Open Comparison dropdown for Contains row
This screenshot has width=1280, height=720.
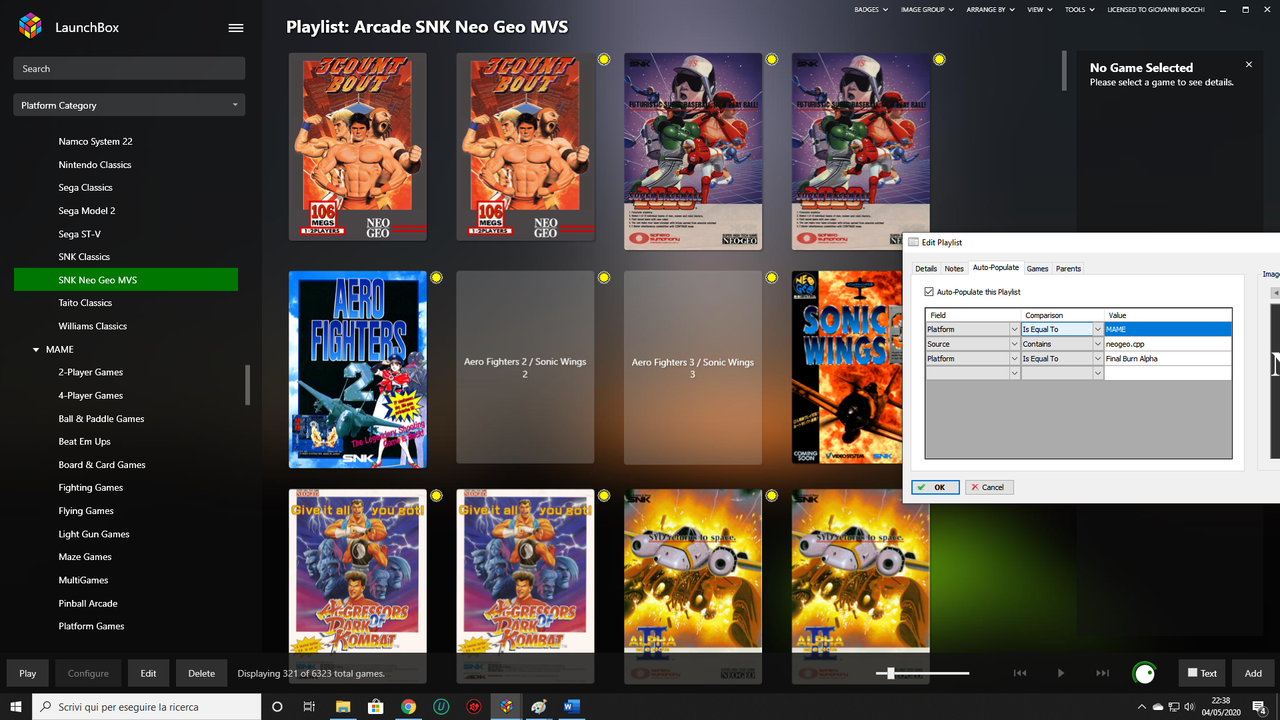(1098, 344)
